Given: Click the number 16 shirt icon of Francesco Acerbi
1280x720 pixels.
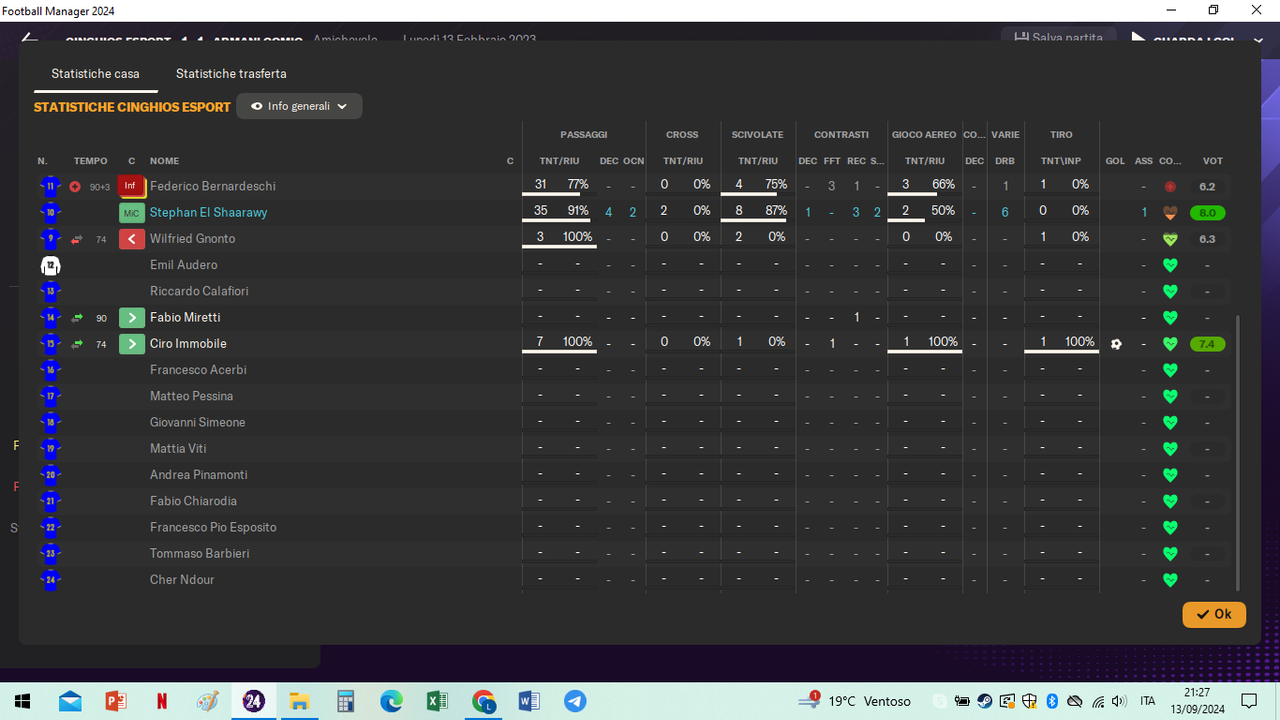Looking at the screenshot, I should 50,370.
